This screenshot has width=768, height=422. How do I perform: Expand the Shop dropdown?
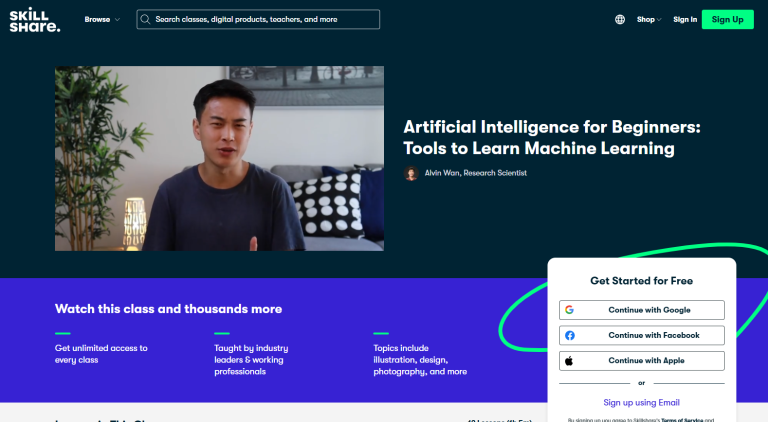click(649, 20)
